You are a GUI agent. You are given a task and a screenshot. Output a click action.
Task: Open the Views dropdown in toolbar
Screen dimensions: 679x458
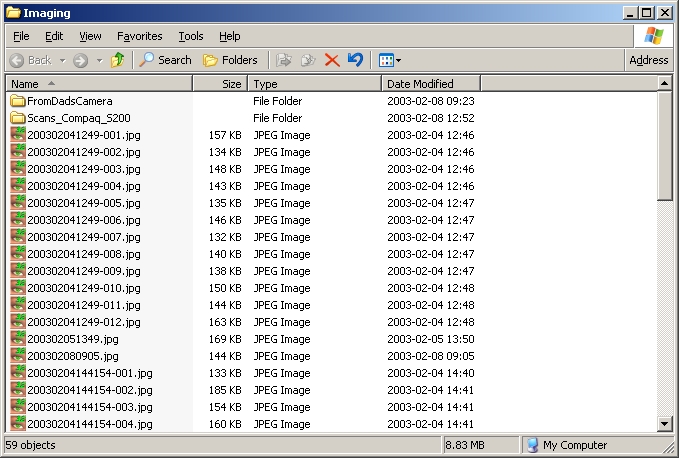point(390,60)
